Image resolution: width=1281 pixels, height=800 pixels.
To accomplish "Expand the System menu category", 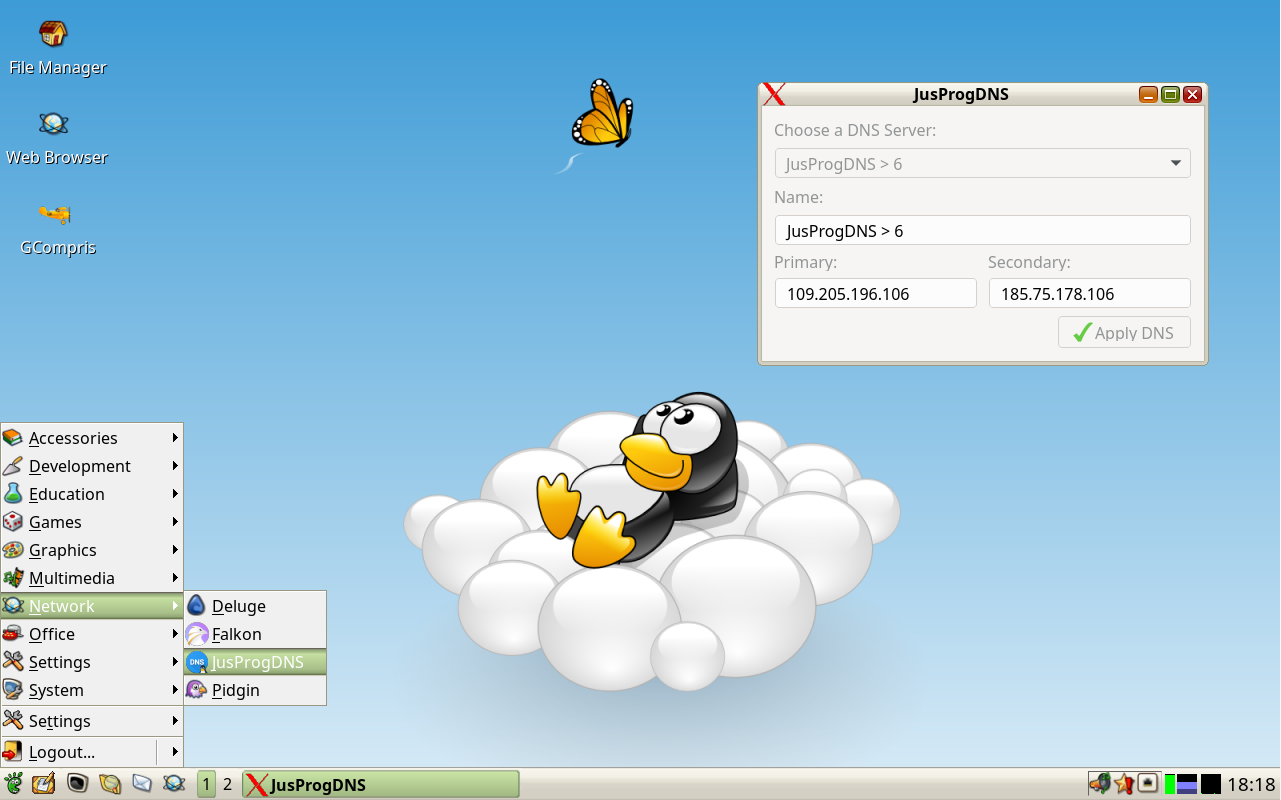I will (92, 690).
